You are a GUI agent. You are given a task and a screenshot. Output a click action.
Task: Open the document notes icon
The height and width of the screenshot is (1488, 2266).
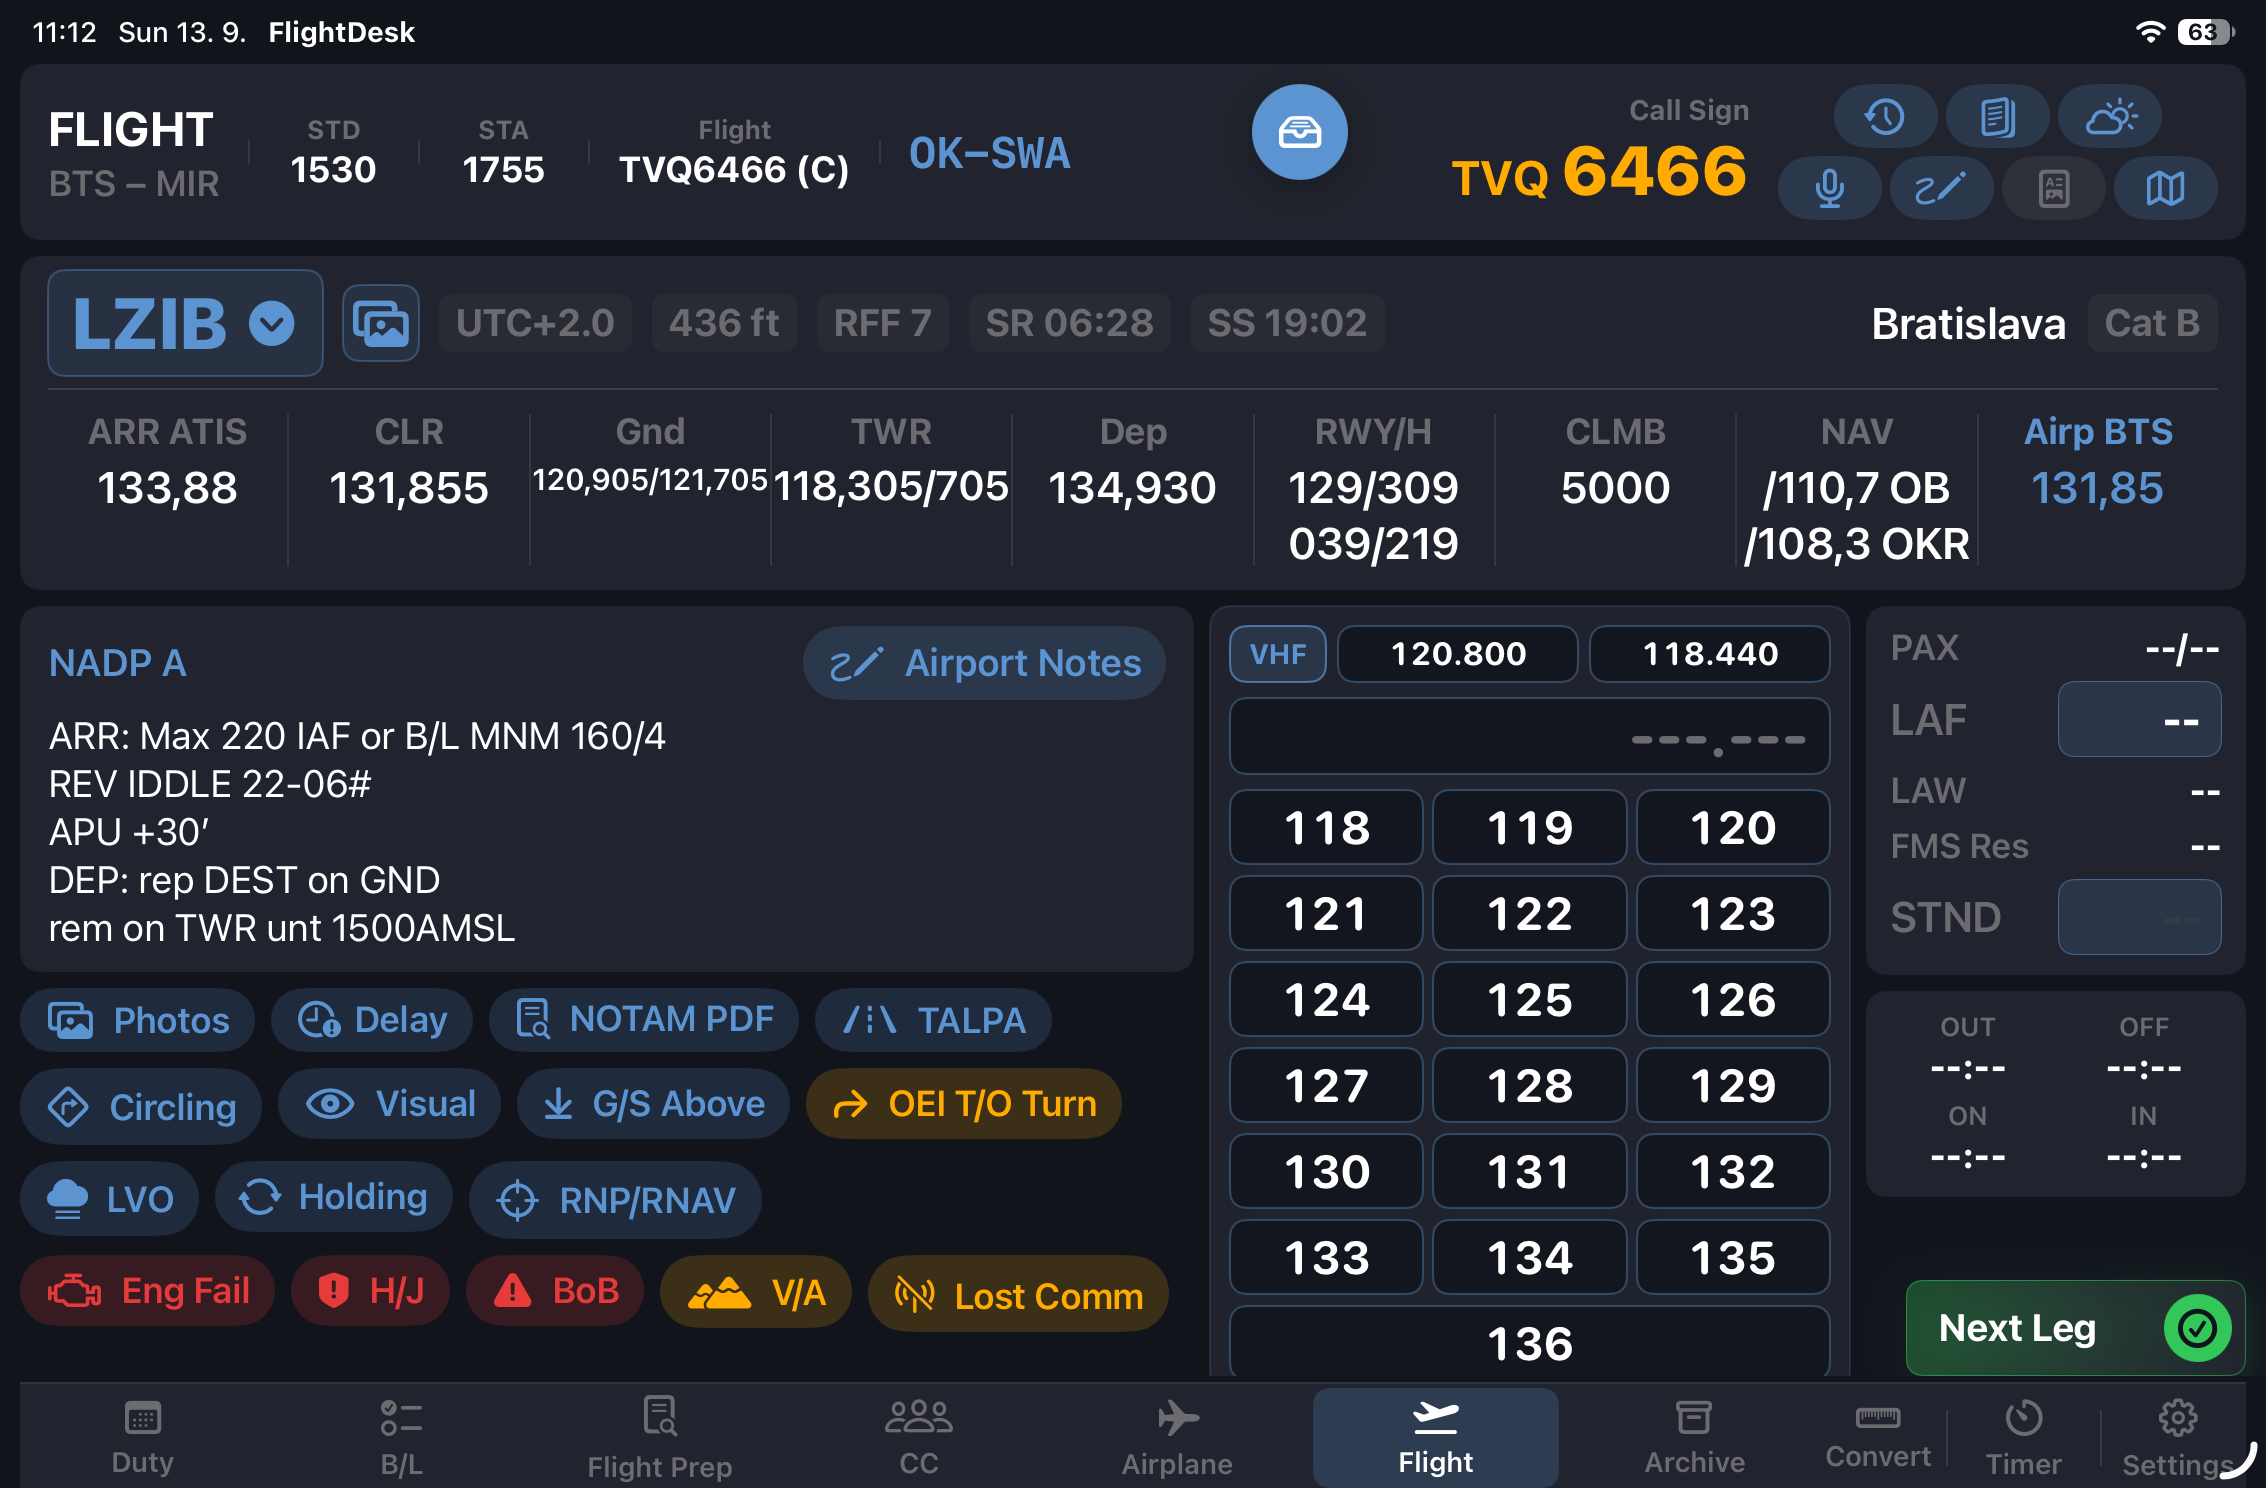1997,117
